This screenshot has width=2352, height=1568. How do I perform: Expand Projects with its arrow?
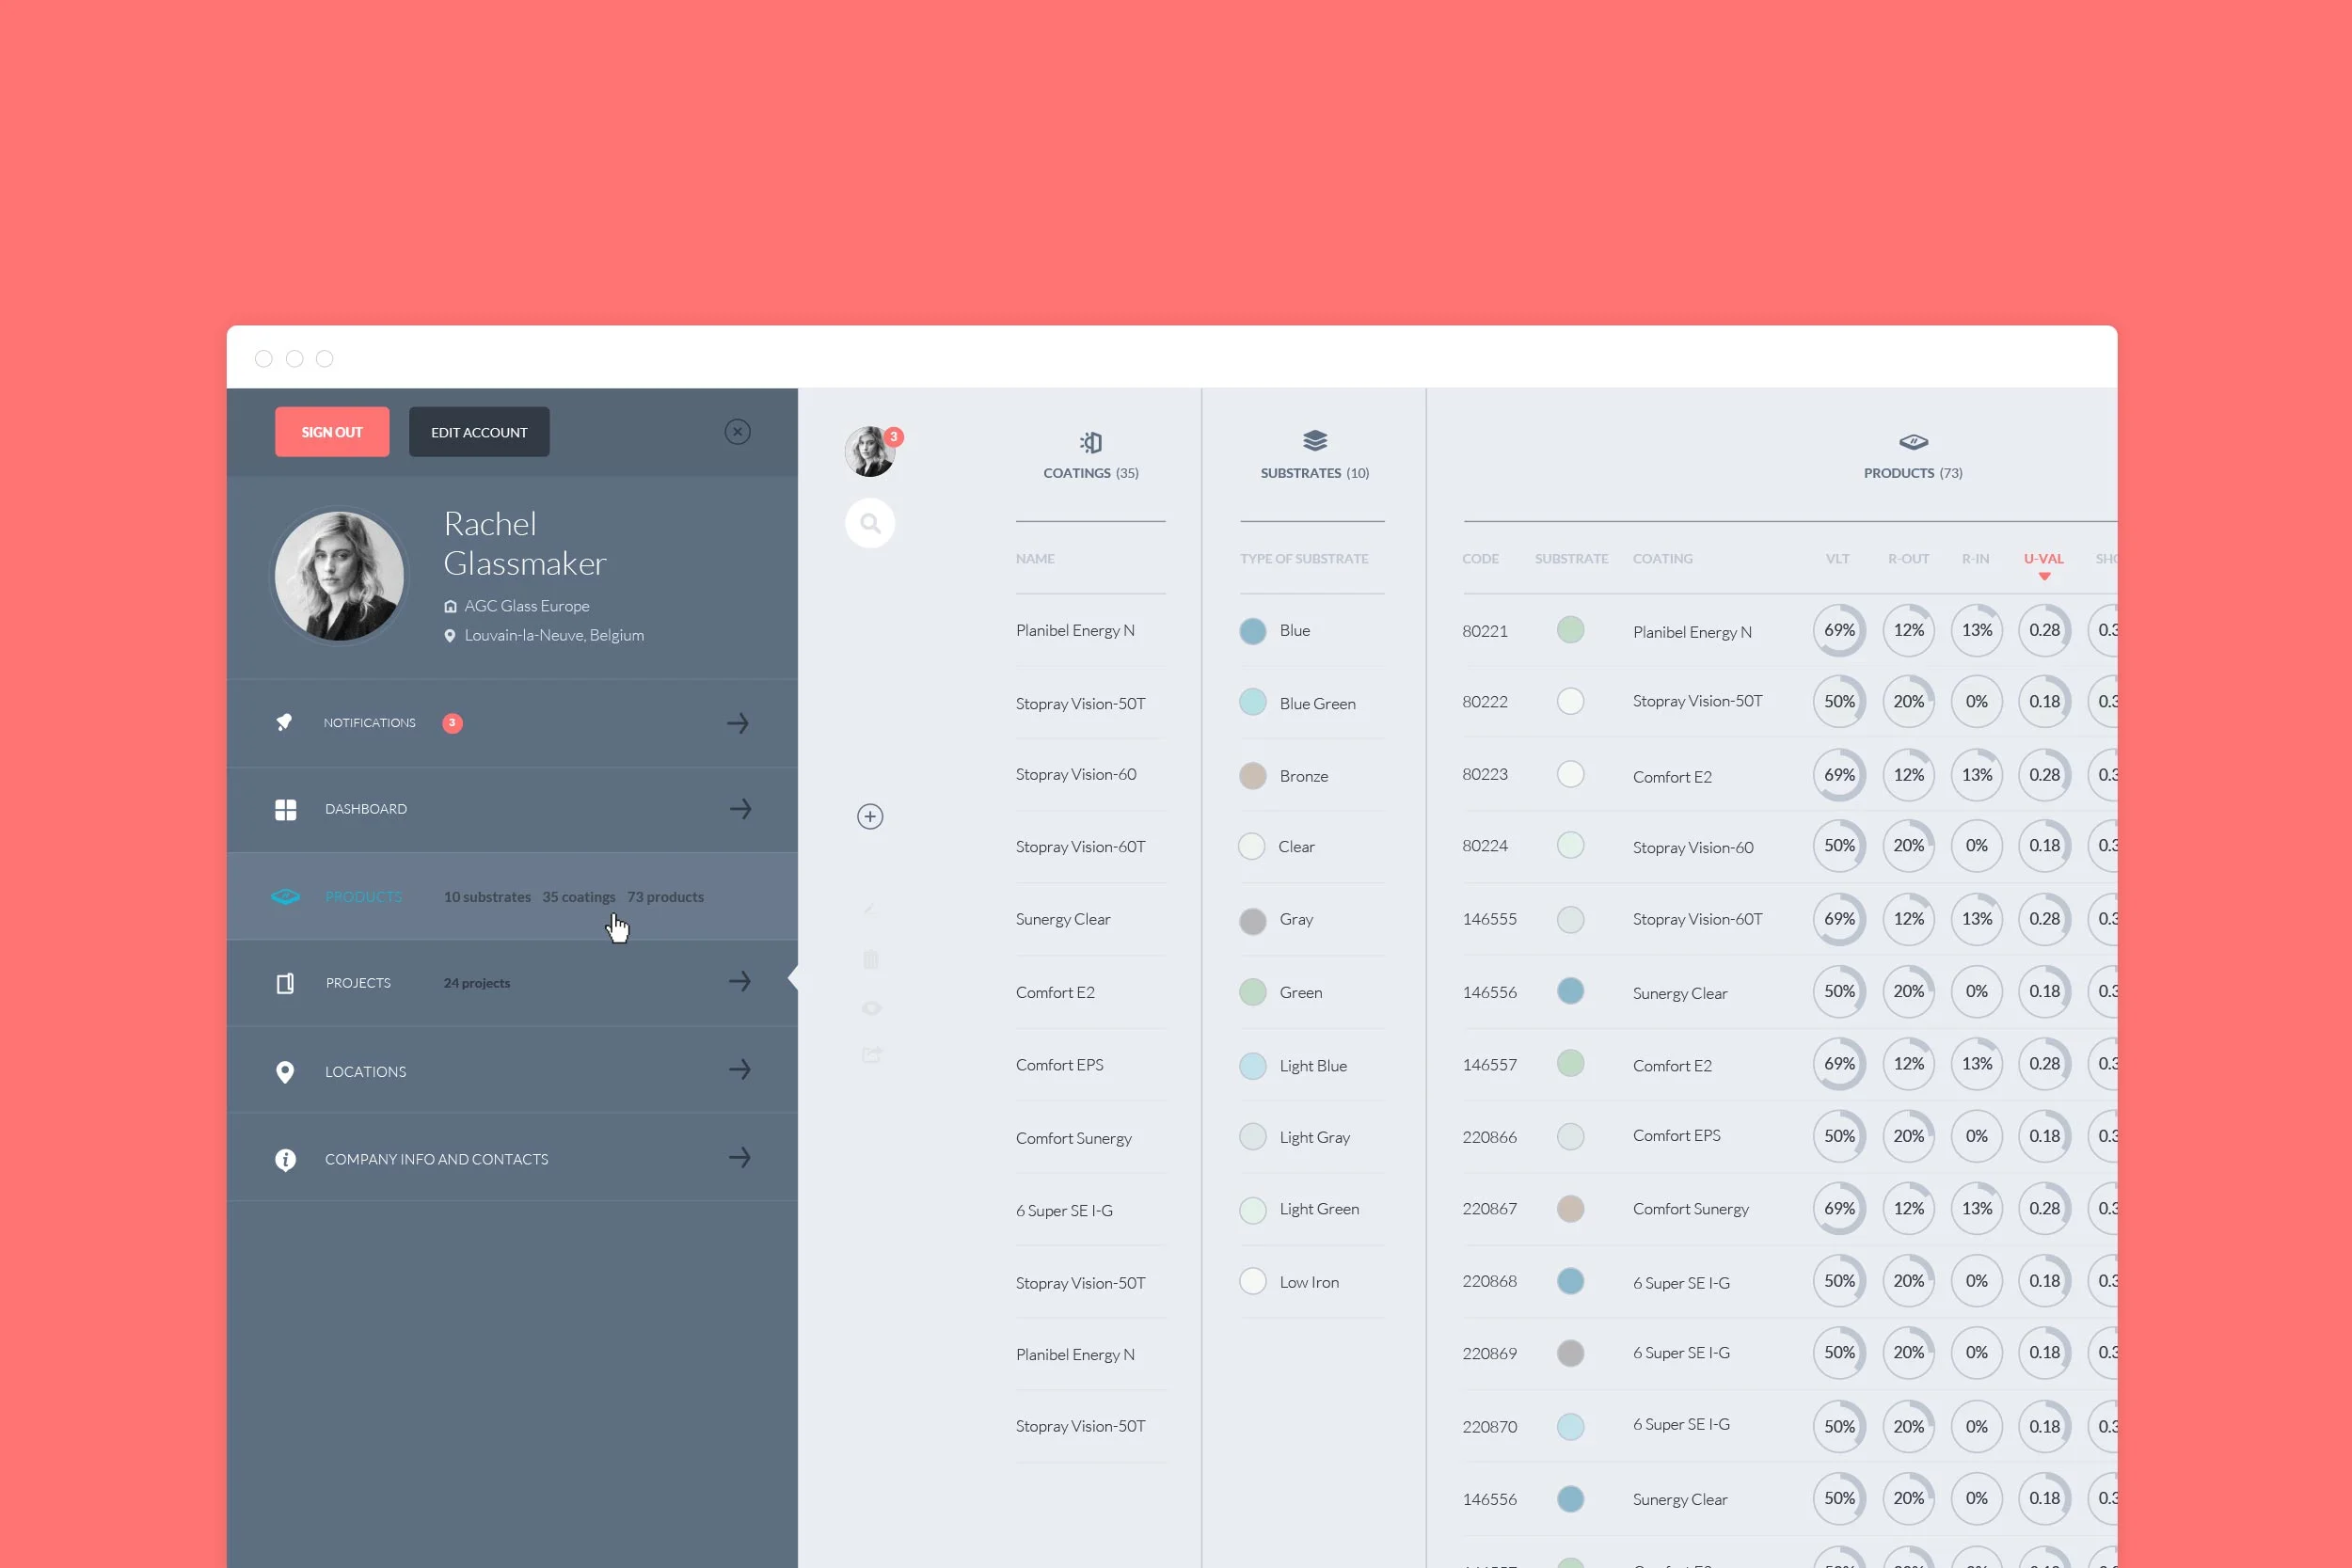point(740,982)
